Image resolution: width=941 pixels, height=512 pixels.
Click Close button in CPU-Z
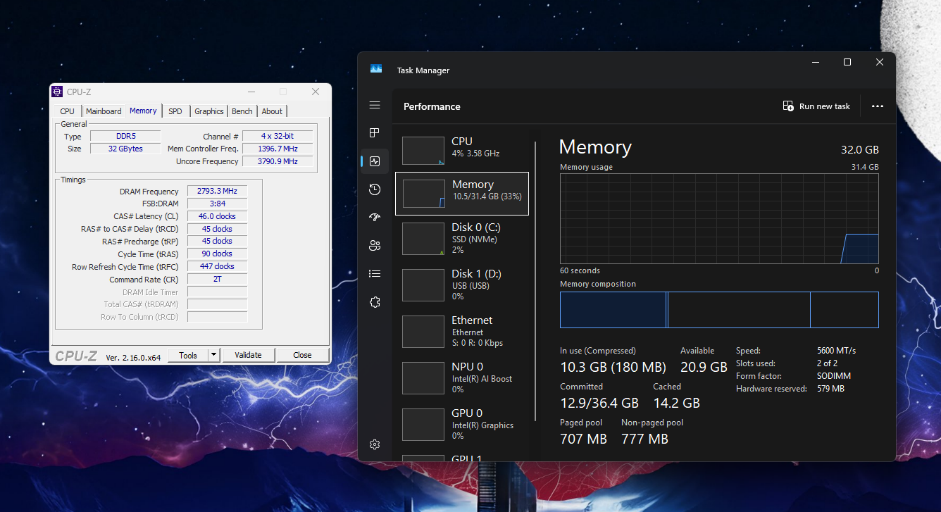[302, 355]
